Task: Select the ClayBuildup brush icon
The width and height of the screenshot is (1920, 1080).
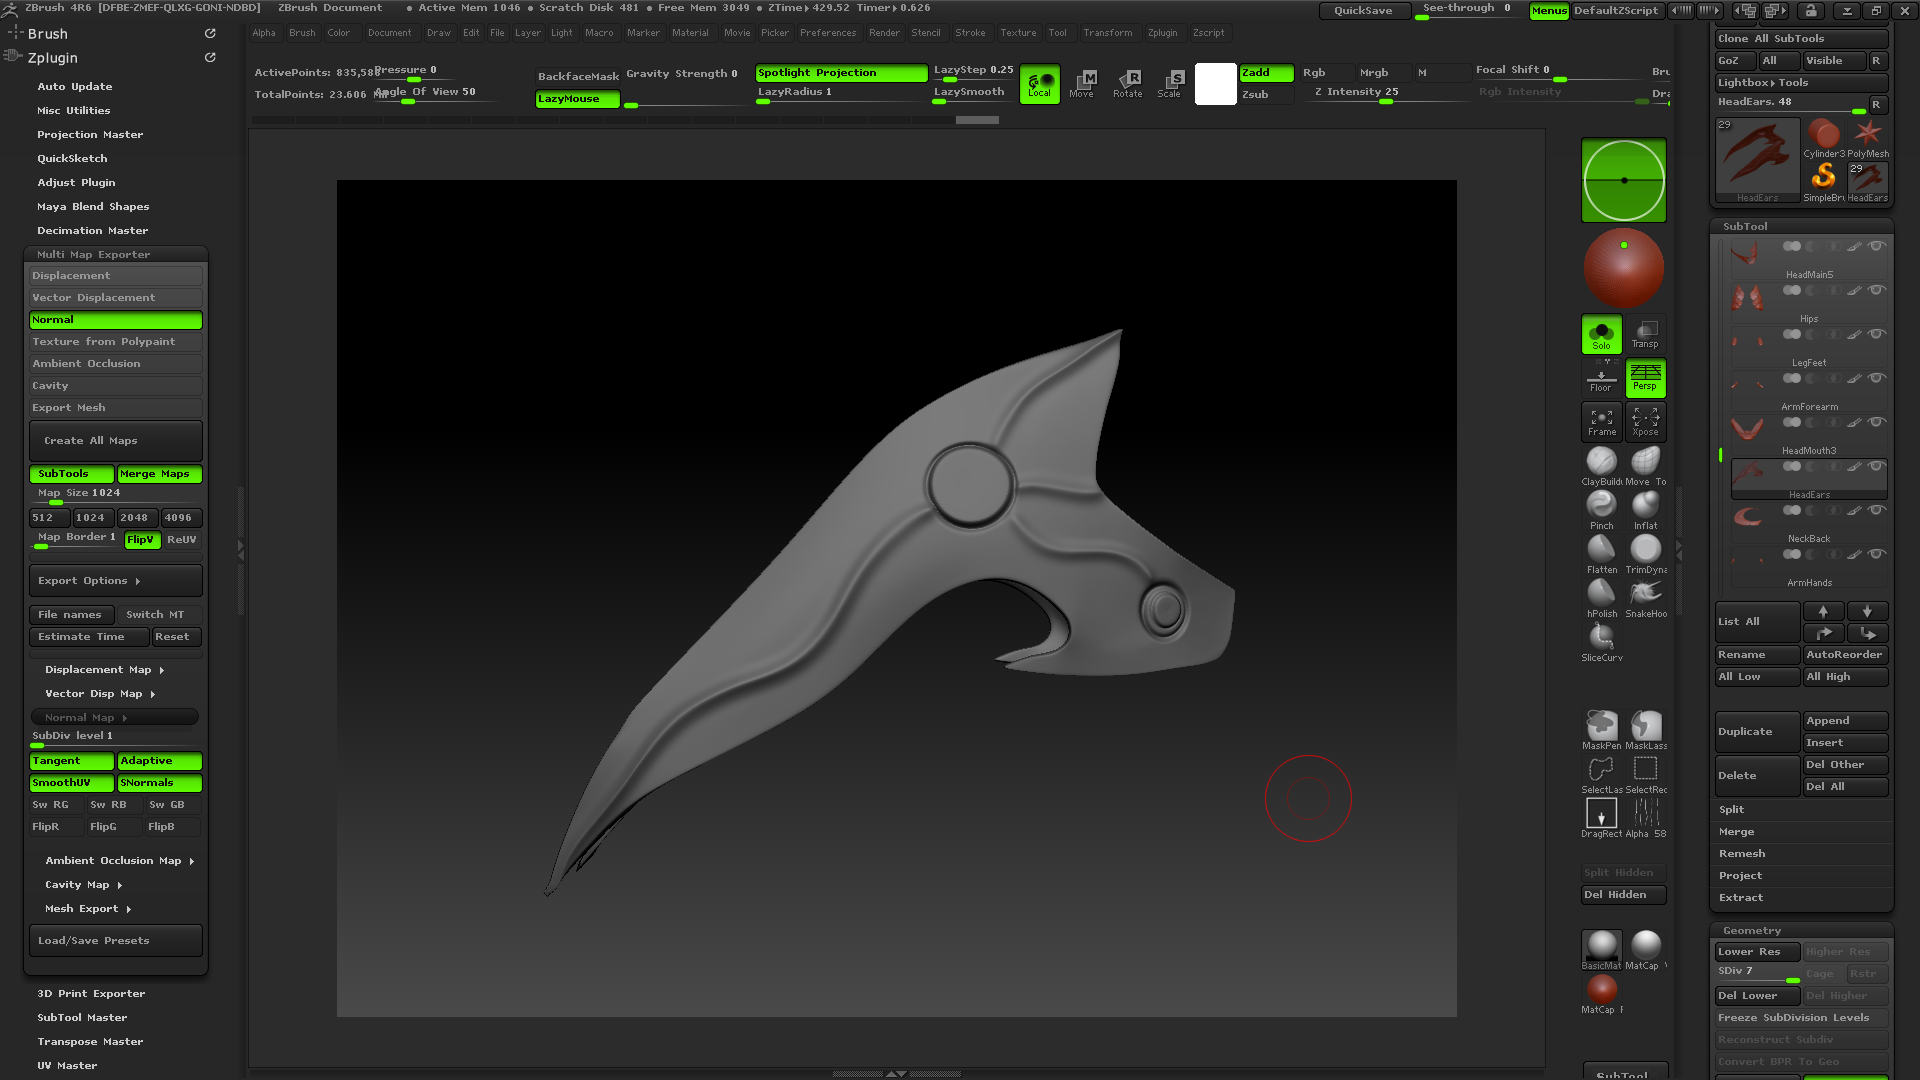Action: 1601,461
